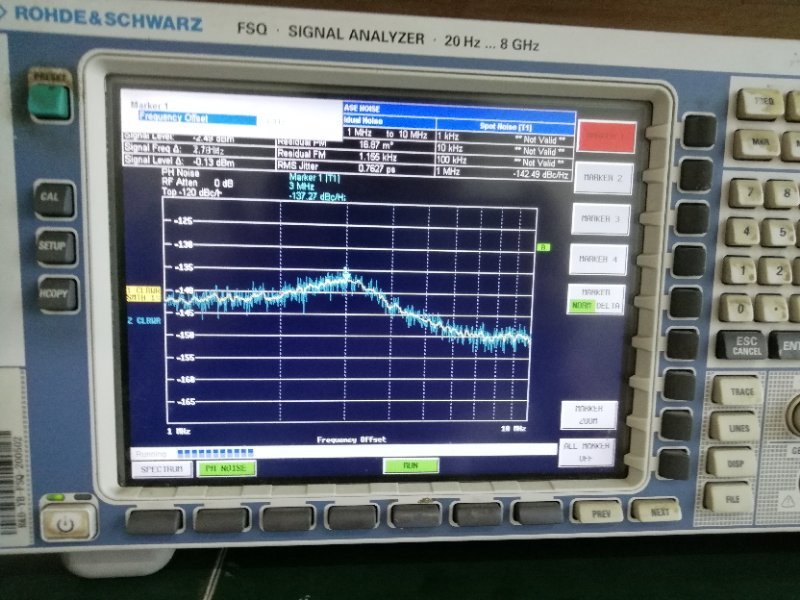Push black hardware key beside MARKER 2 softkey
The image size is (800, 600).
pyautogui.click(x=696, y=175)
